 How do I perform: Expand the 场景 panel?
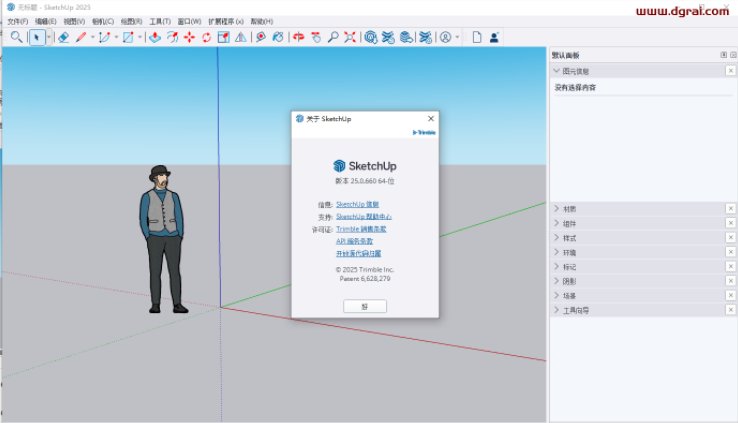pyautogui.click(x=557, y=295)
